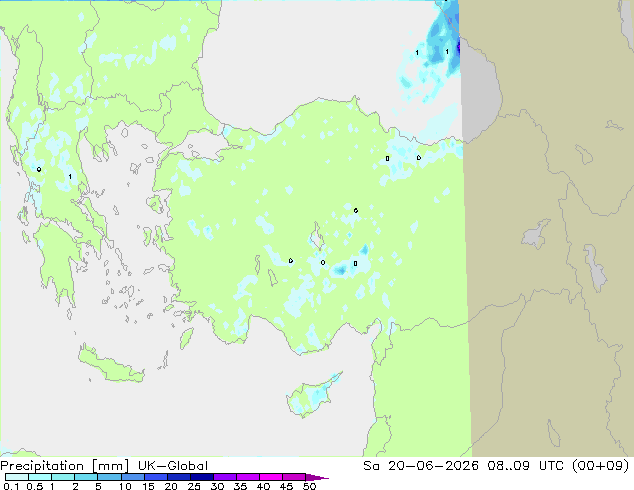Click the 45–50 mm legend color swatch
This screenshot has height=490, width=634.
(294, 477)
